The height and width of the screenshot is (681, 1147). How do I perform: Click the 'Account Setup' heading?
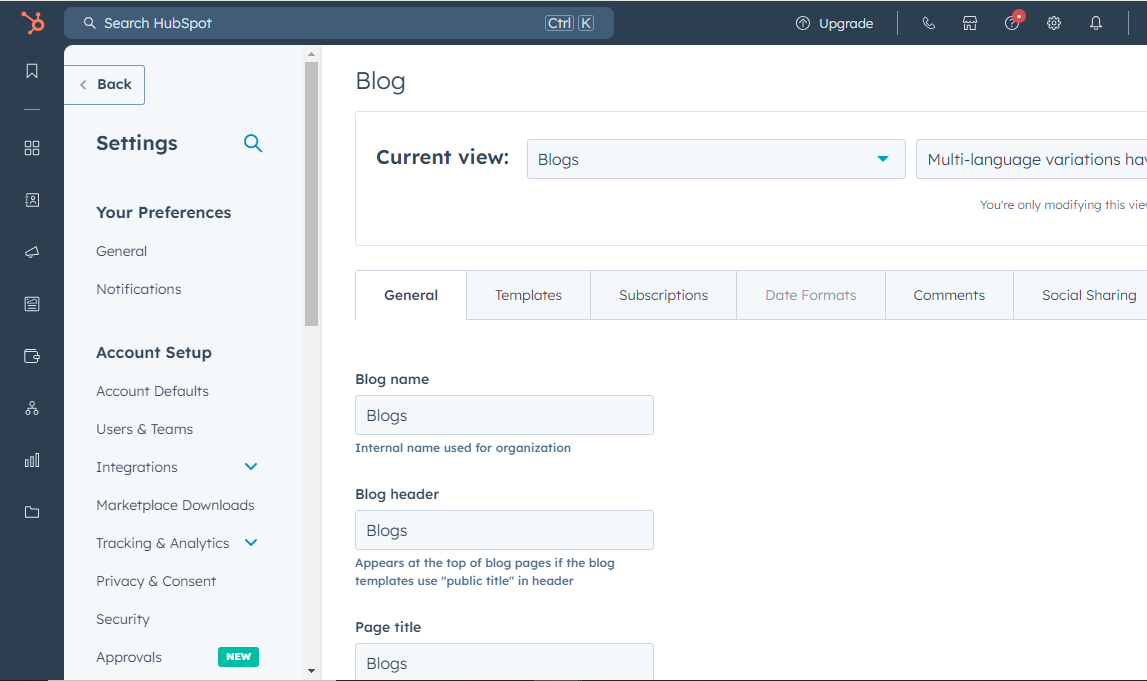tap(154, 353)
